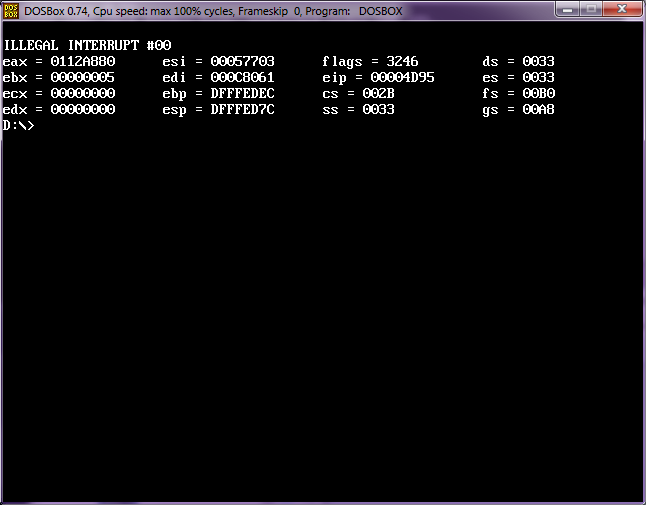The width and height of the screenshot is (646, 505).
Task: Click the eip value 00004D95
Action: [403, 77]
